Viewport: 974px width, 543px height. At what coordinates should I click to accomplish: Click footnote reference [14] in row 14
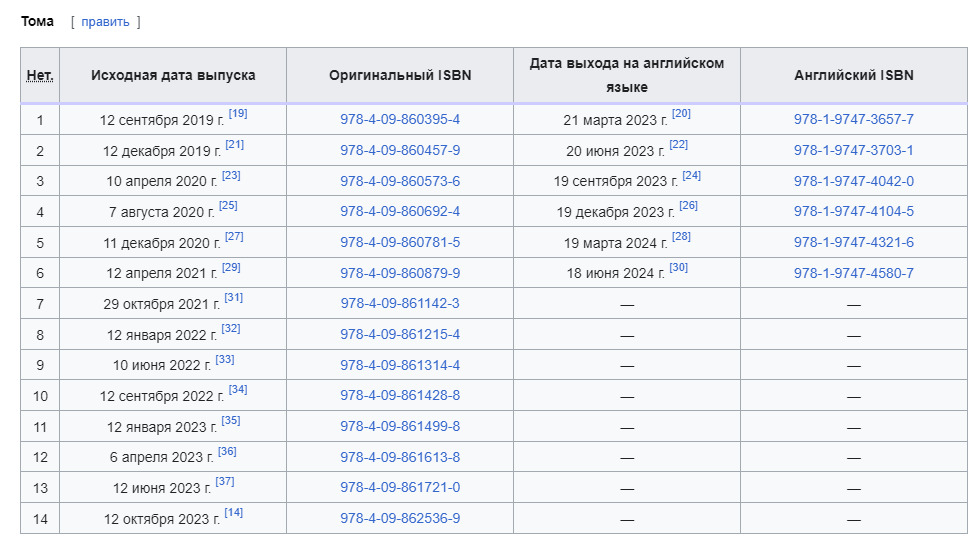(x=234, y=513)
